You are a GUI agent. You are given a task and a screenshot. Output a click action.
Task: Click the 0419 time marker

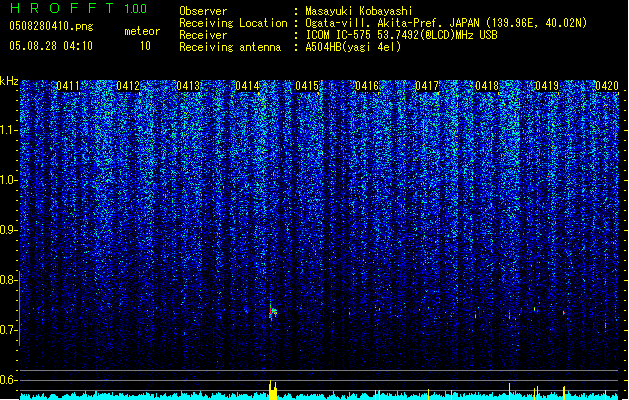[547, 86]
